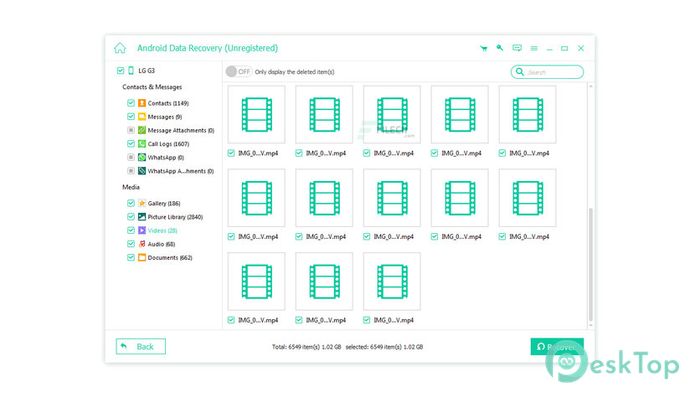This screenshot has width=700, height=400.
Task: Click the Videos play icon
Action: [x=142, y=230]
